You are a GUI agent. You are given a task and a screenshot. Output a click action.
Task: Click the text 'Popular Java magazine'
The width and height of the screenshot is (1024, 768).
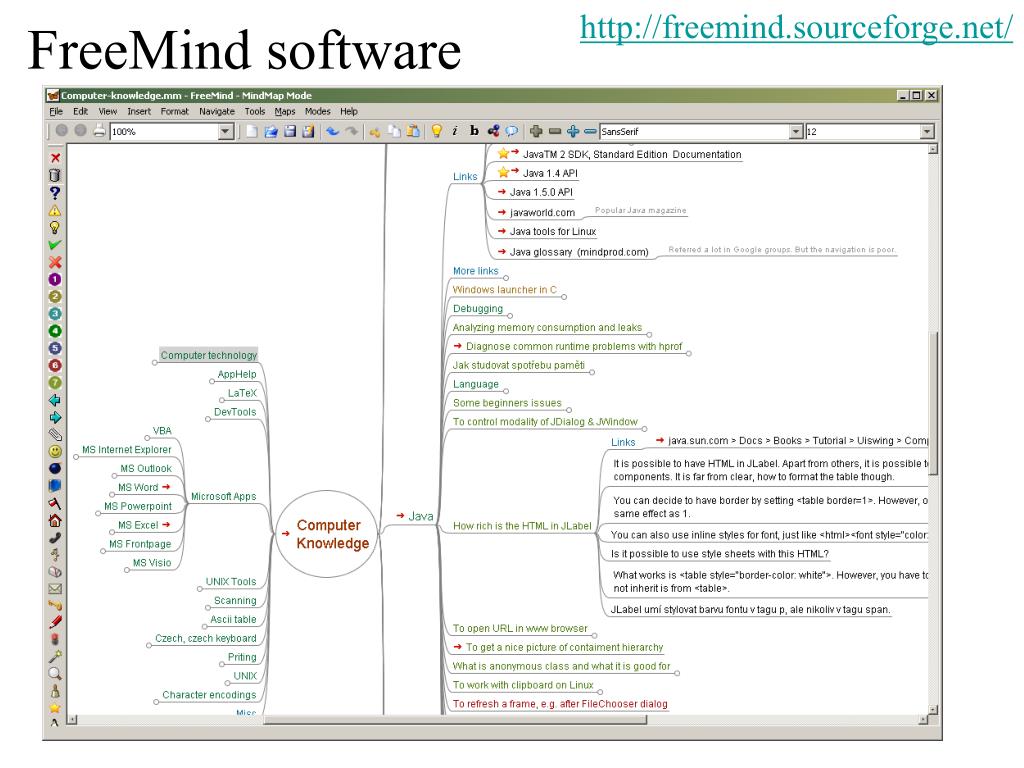(640, 210)
